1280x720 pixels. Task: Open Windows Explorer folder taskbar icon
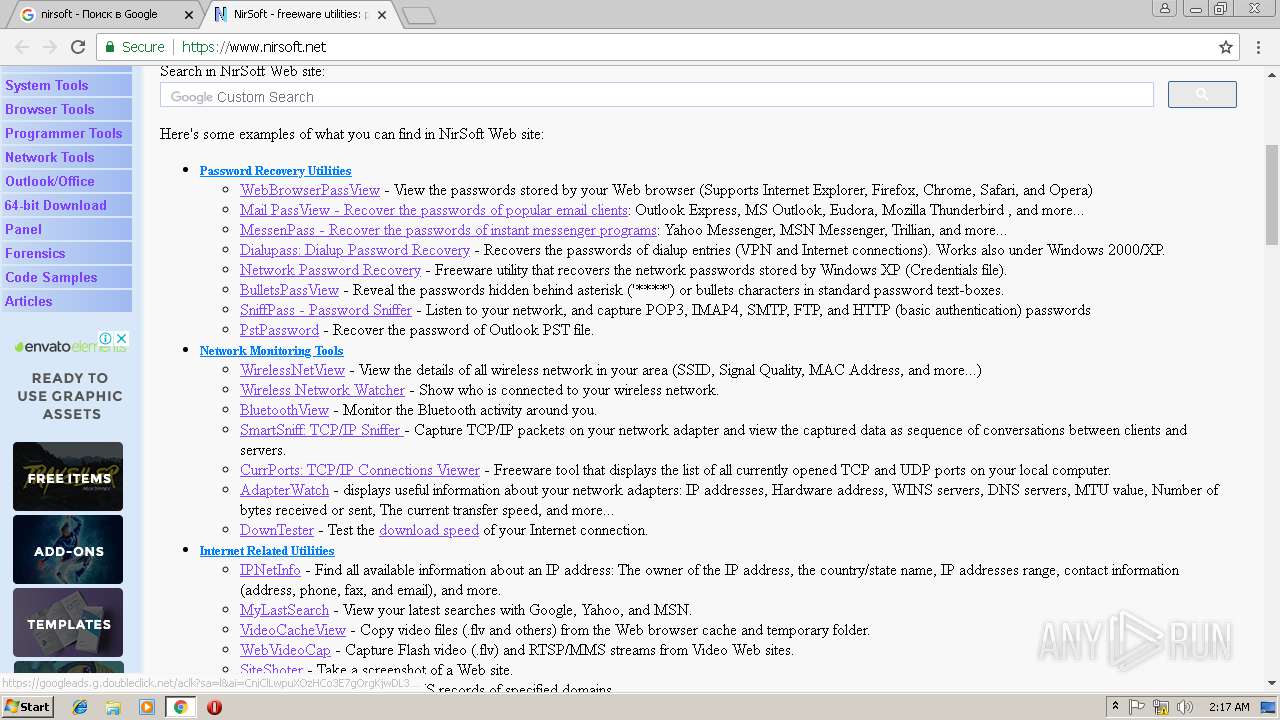(x=113, y=707)
